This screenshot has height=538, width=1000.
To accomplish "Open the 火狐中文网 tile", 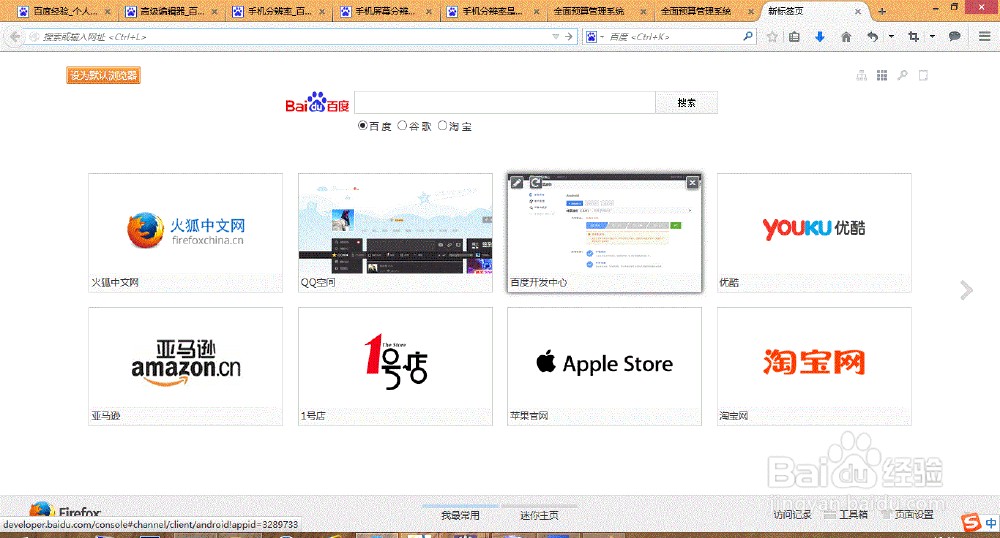I will (186, 233).
